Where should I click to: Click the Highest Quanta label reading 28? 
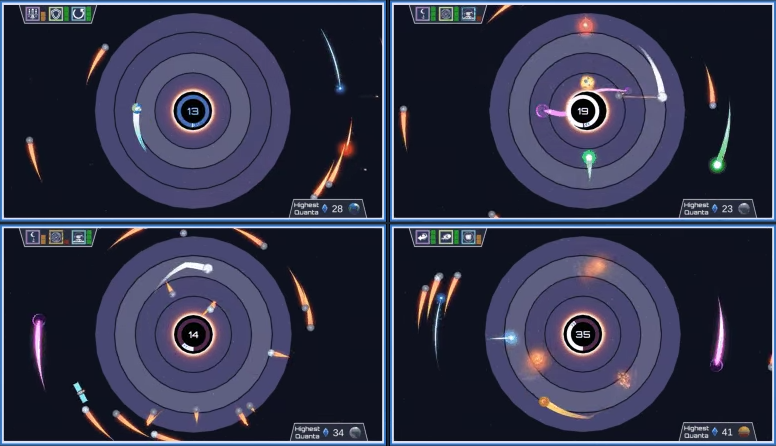tap(306, 208)
